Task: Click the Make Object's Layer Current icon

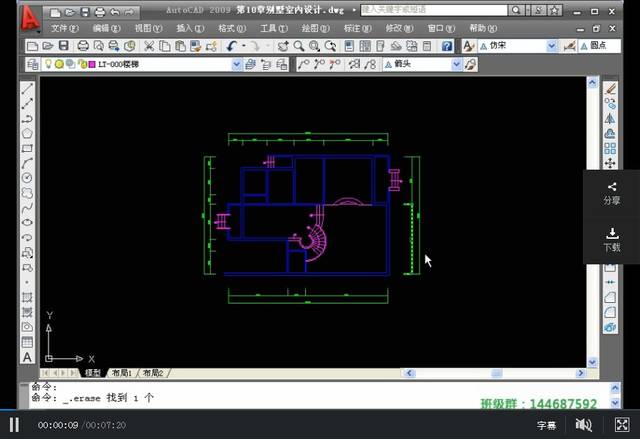Action: coord(250,64)
